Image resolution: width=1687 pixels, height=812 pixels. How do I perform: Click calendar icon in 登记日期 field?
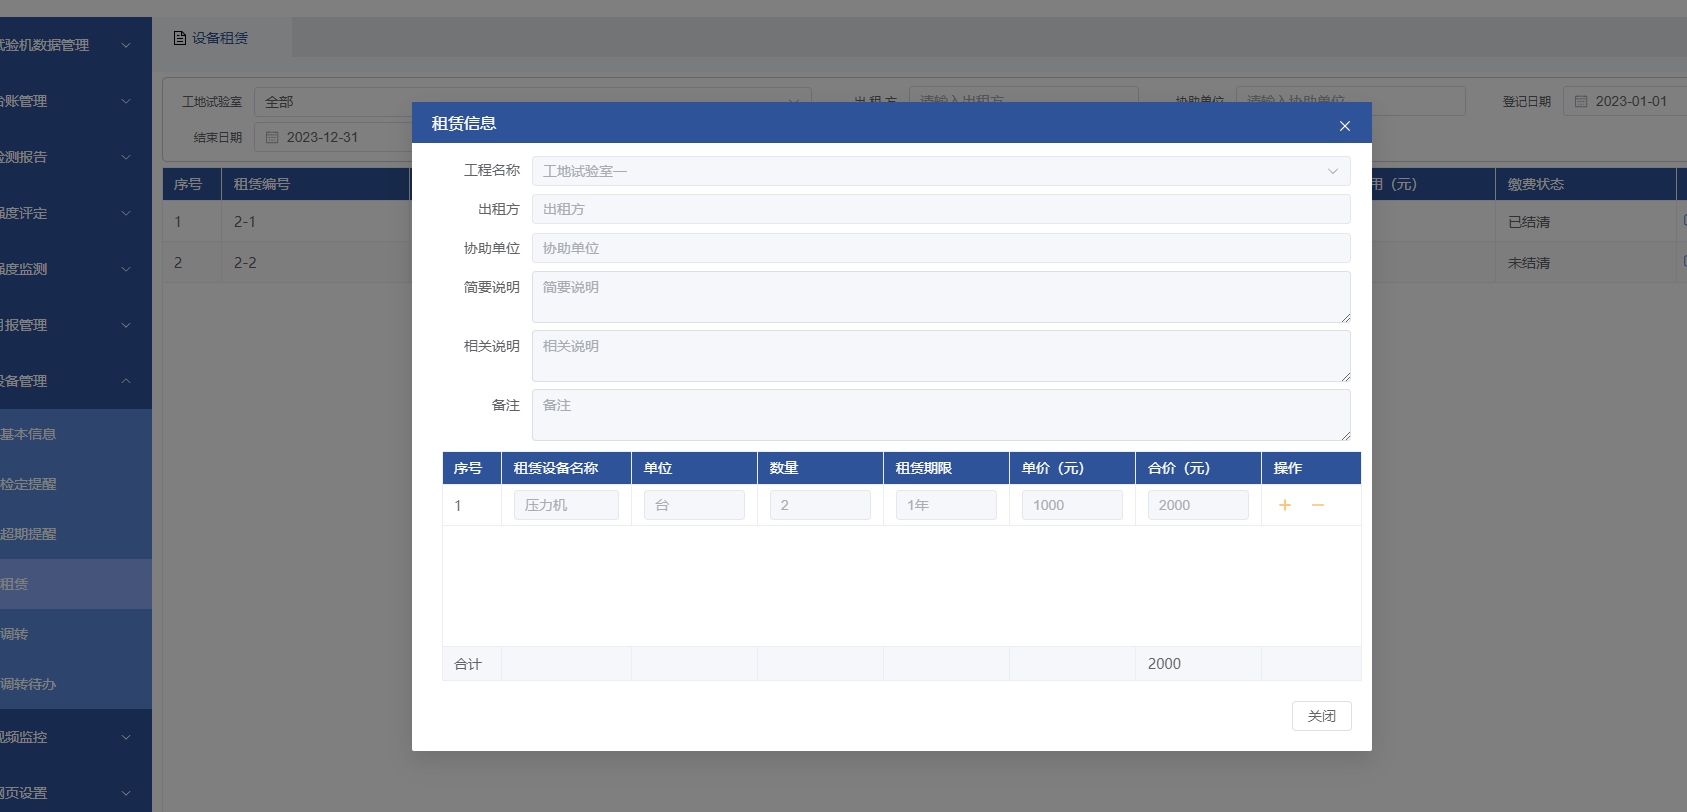pos(1581,101)
